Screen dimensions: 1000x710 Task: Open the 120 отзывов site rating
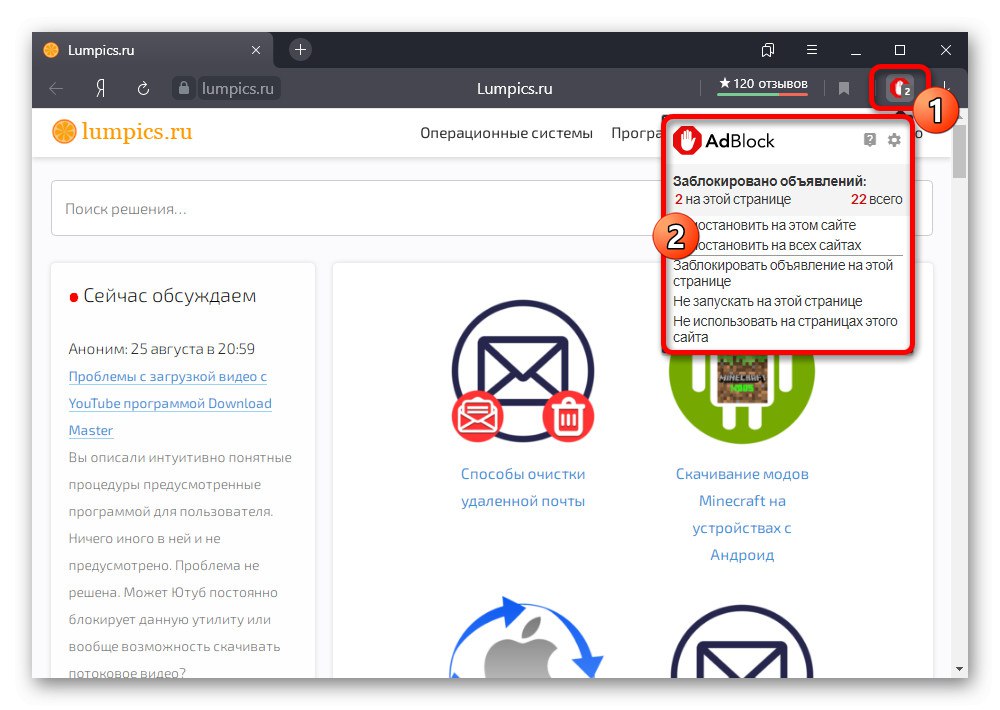tap(763, 84)
